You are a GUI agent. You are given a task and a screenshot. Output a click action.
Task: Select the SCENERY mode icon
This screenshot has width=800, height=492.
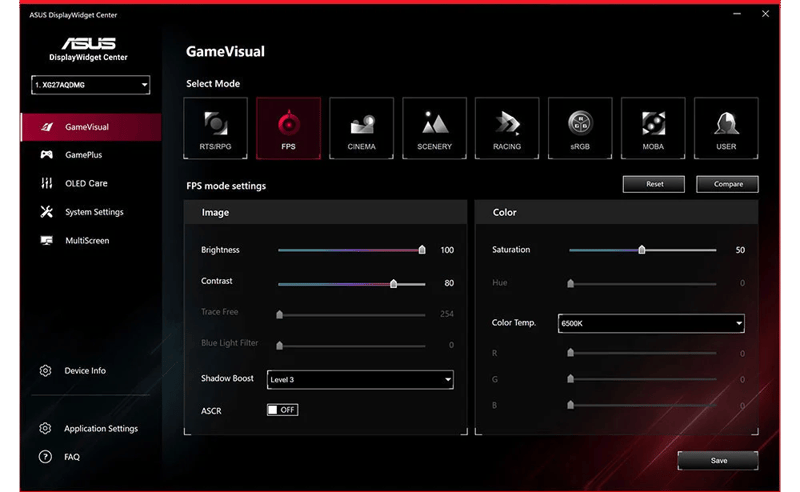[x=434, y=128]
